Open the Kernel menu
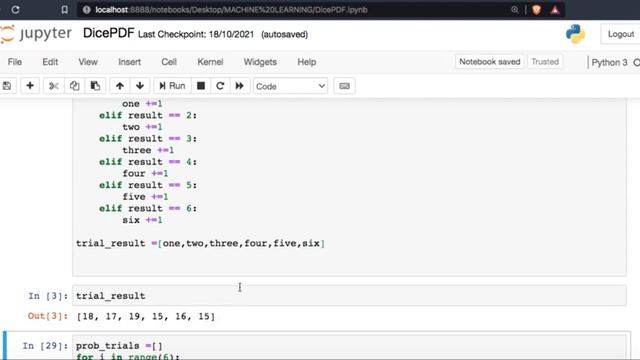Image resolution: width=640 pixels, height=360 pixels. (210, 62)
